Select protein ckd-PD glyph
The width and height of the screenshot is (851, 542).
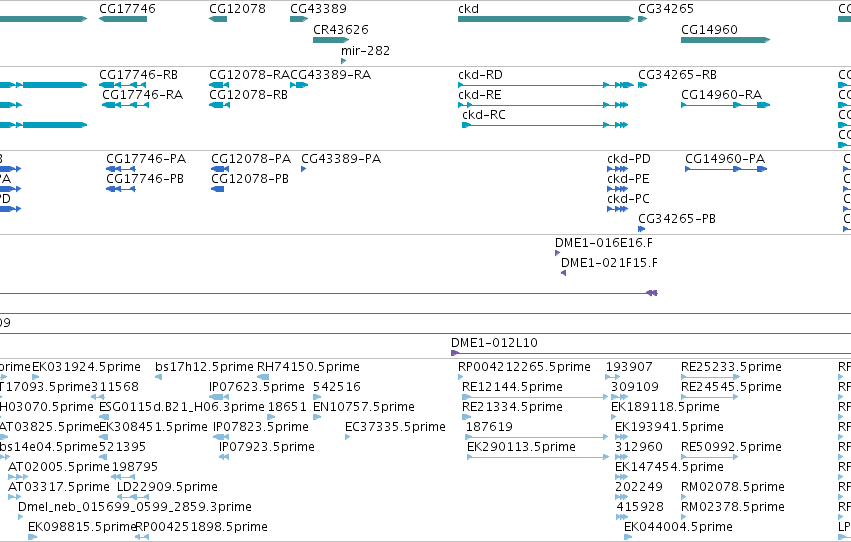[x=618, y=169]
